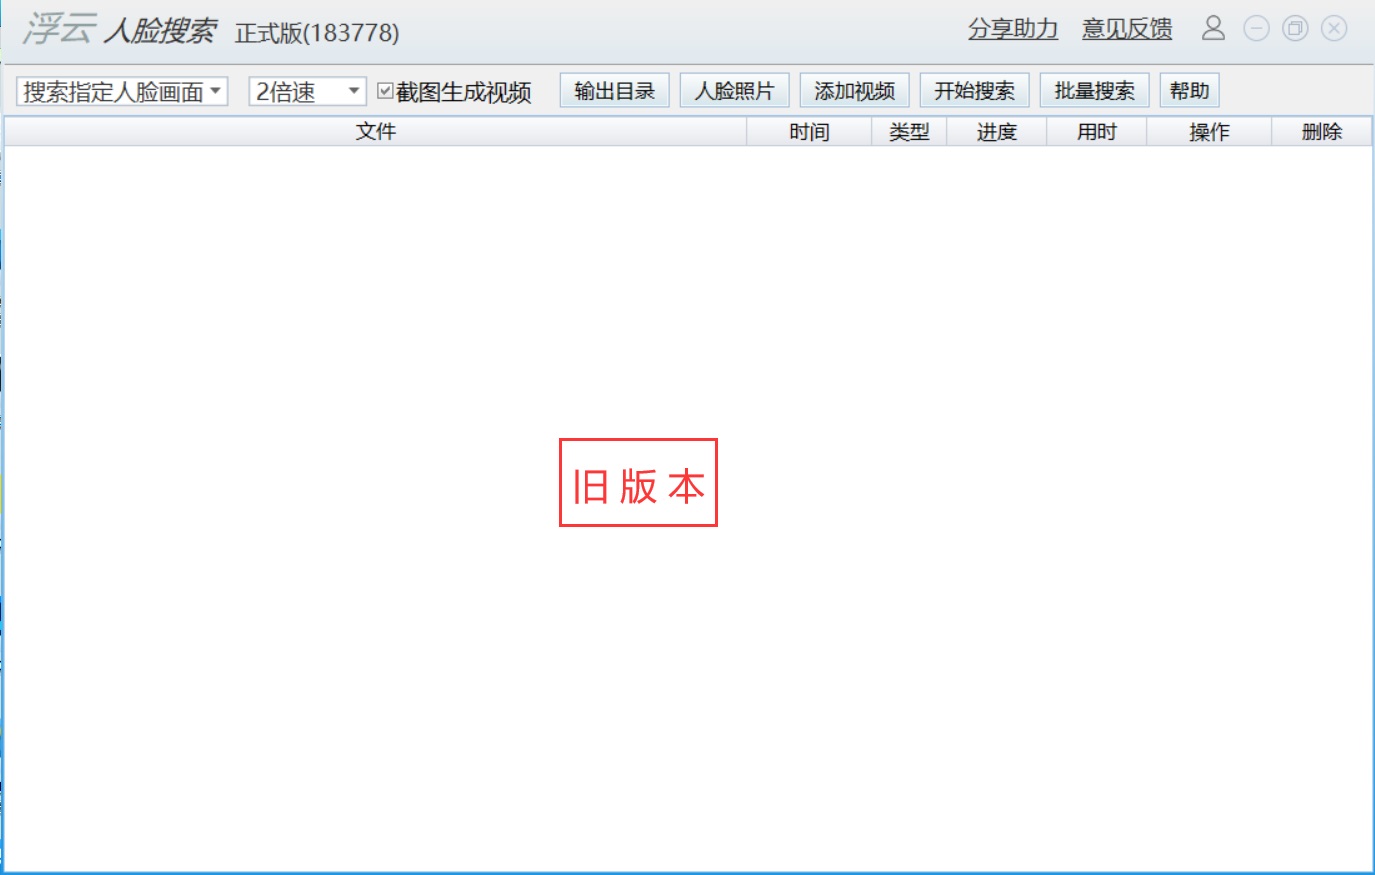Click the 输出目录 button
The image size is (1375, 875).
pyautogui.click(x=614, y=90)
